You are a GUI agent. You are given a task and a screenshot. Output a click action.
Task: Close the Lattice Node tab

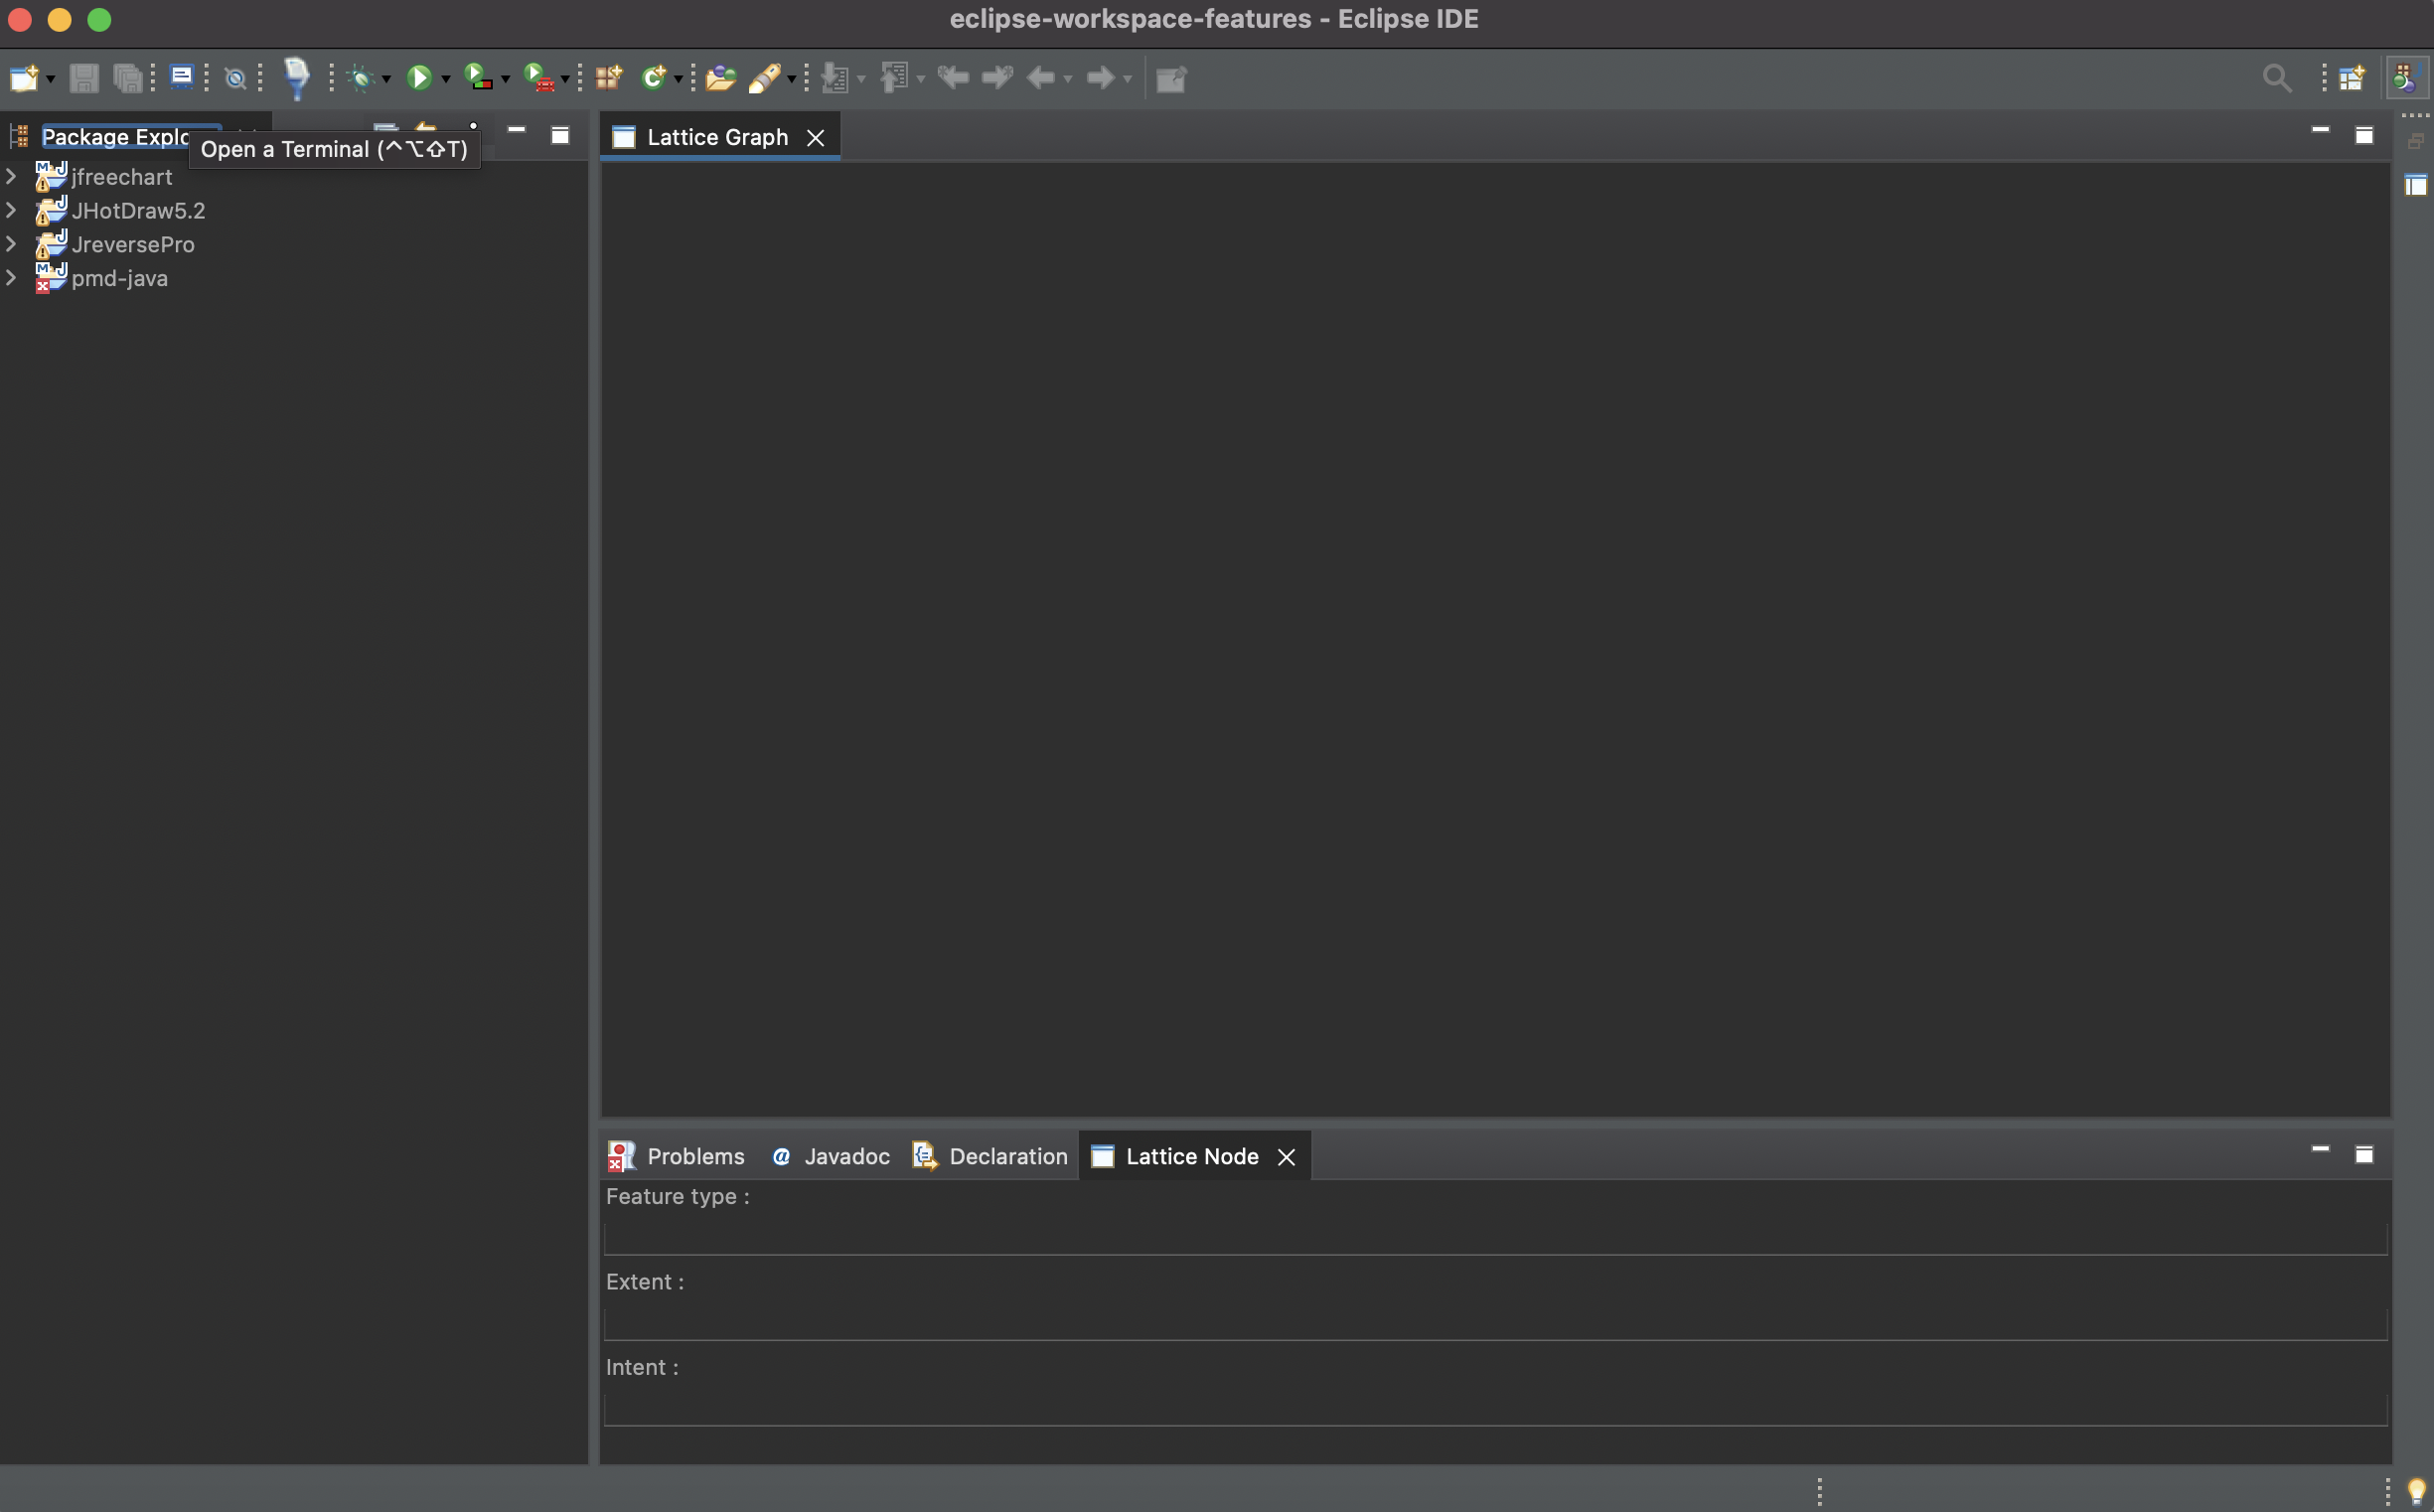[x=1287, y=1157]
